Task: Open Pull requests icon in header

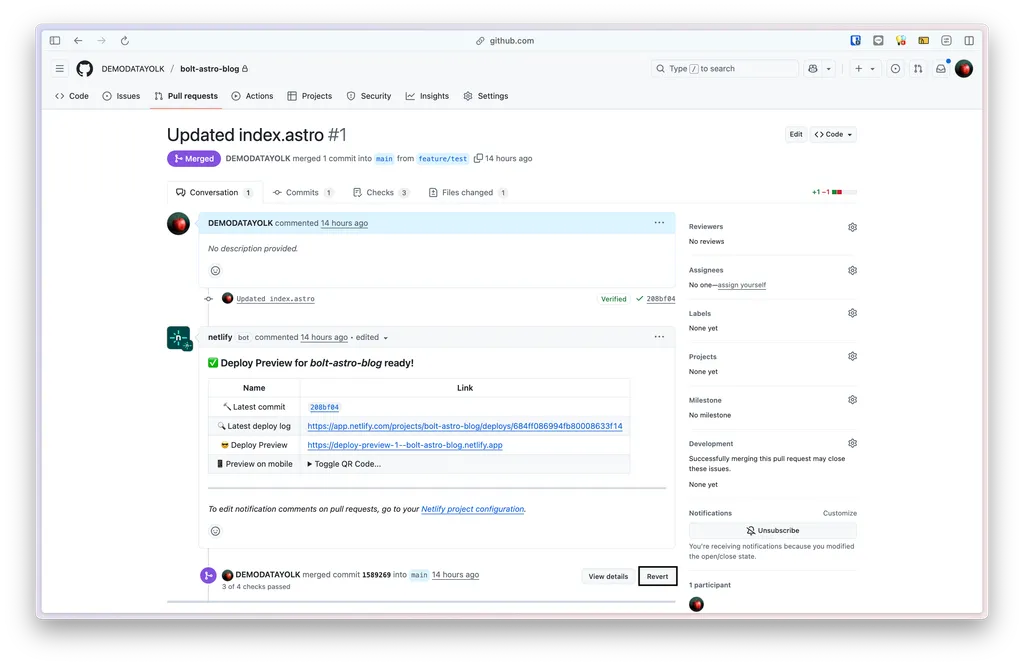Action: 918,69
